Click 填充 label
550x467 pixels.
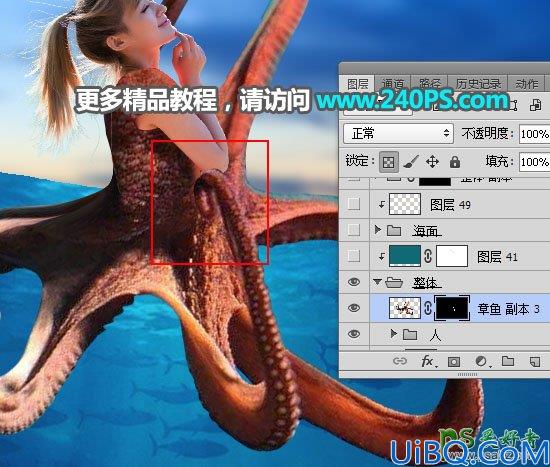click(x=499, y=161)
